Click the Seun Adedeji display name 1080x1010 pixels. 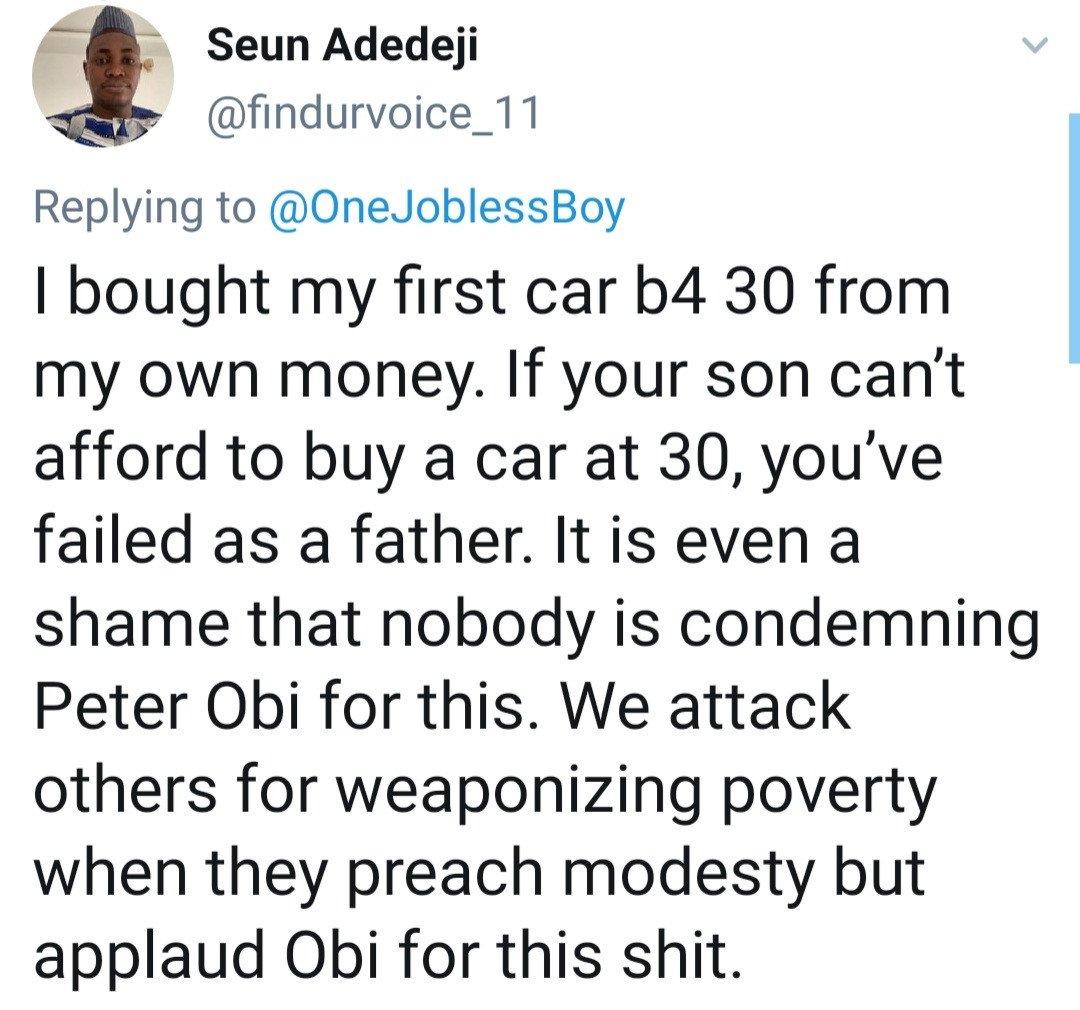342,45
